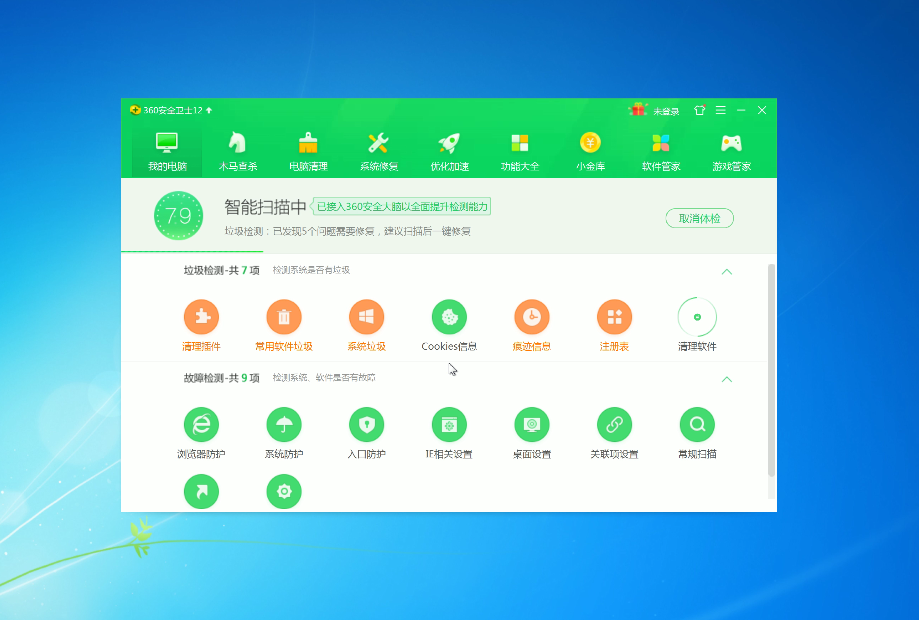Close the 360安全卫士 window

(762, 110)
